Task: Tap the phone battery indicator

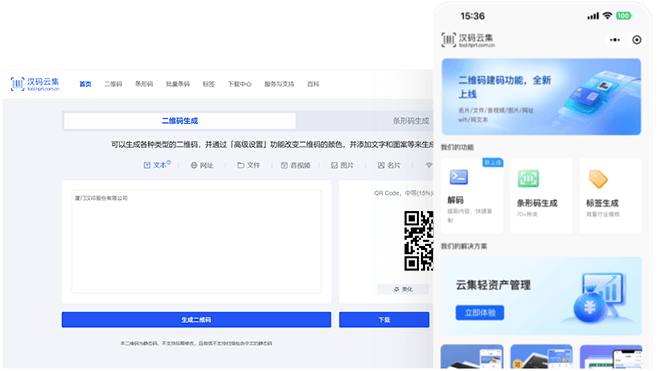Action: click(624, 16)
